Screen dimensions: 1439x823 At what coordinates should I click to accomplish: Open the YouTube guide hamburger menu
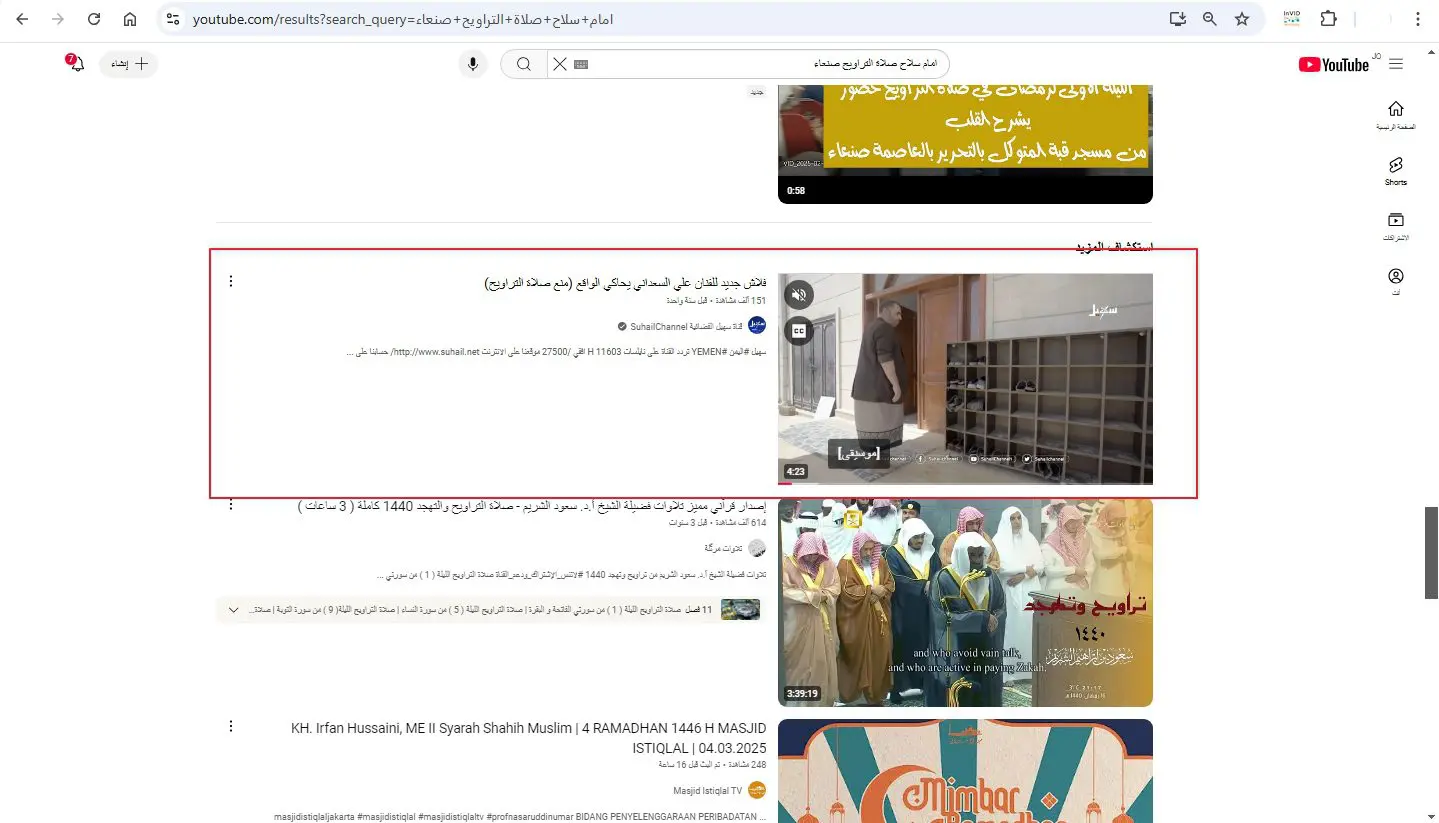tap(1396, 64)
